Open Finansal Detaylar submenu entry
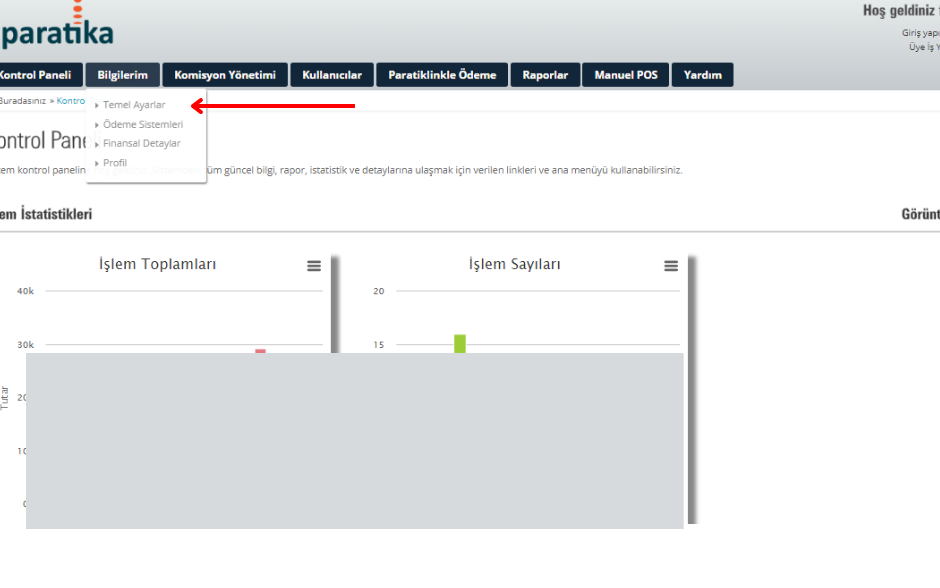The width and height of the screenshot is (940, 588). click(141, 144)
